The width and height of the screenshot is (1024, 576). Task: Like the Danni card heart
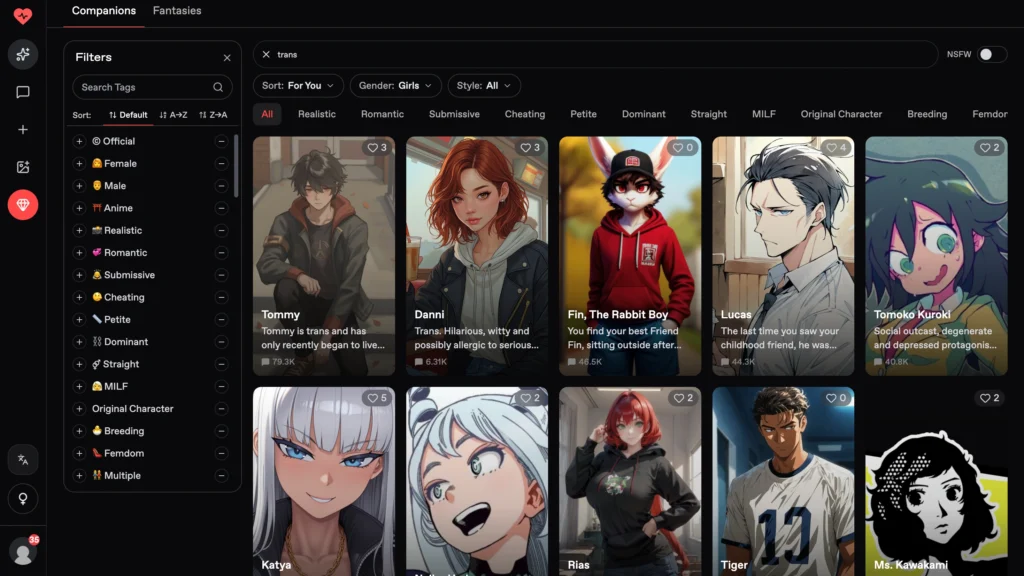pos(530,148)
